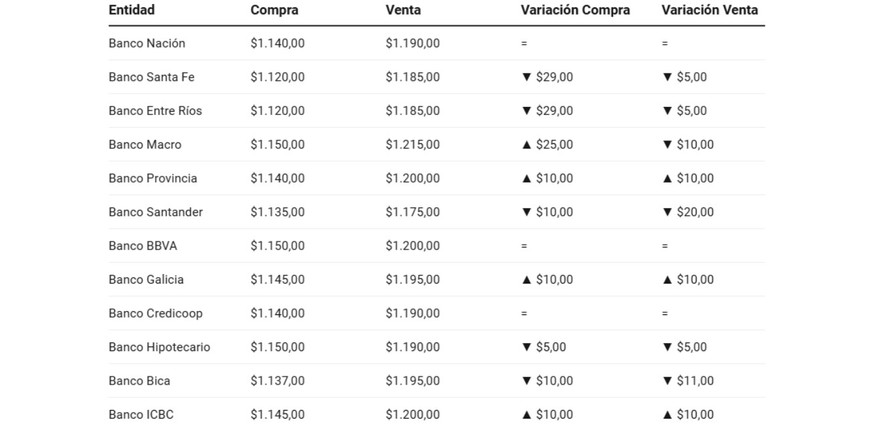Select the Variación Compra column header

(x=575, y=11)
